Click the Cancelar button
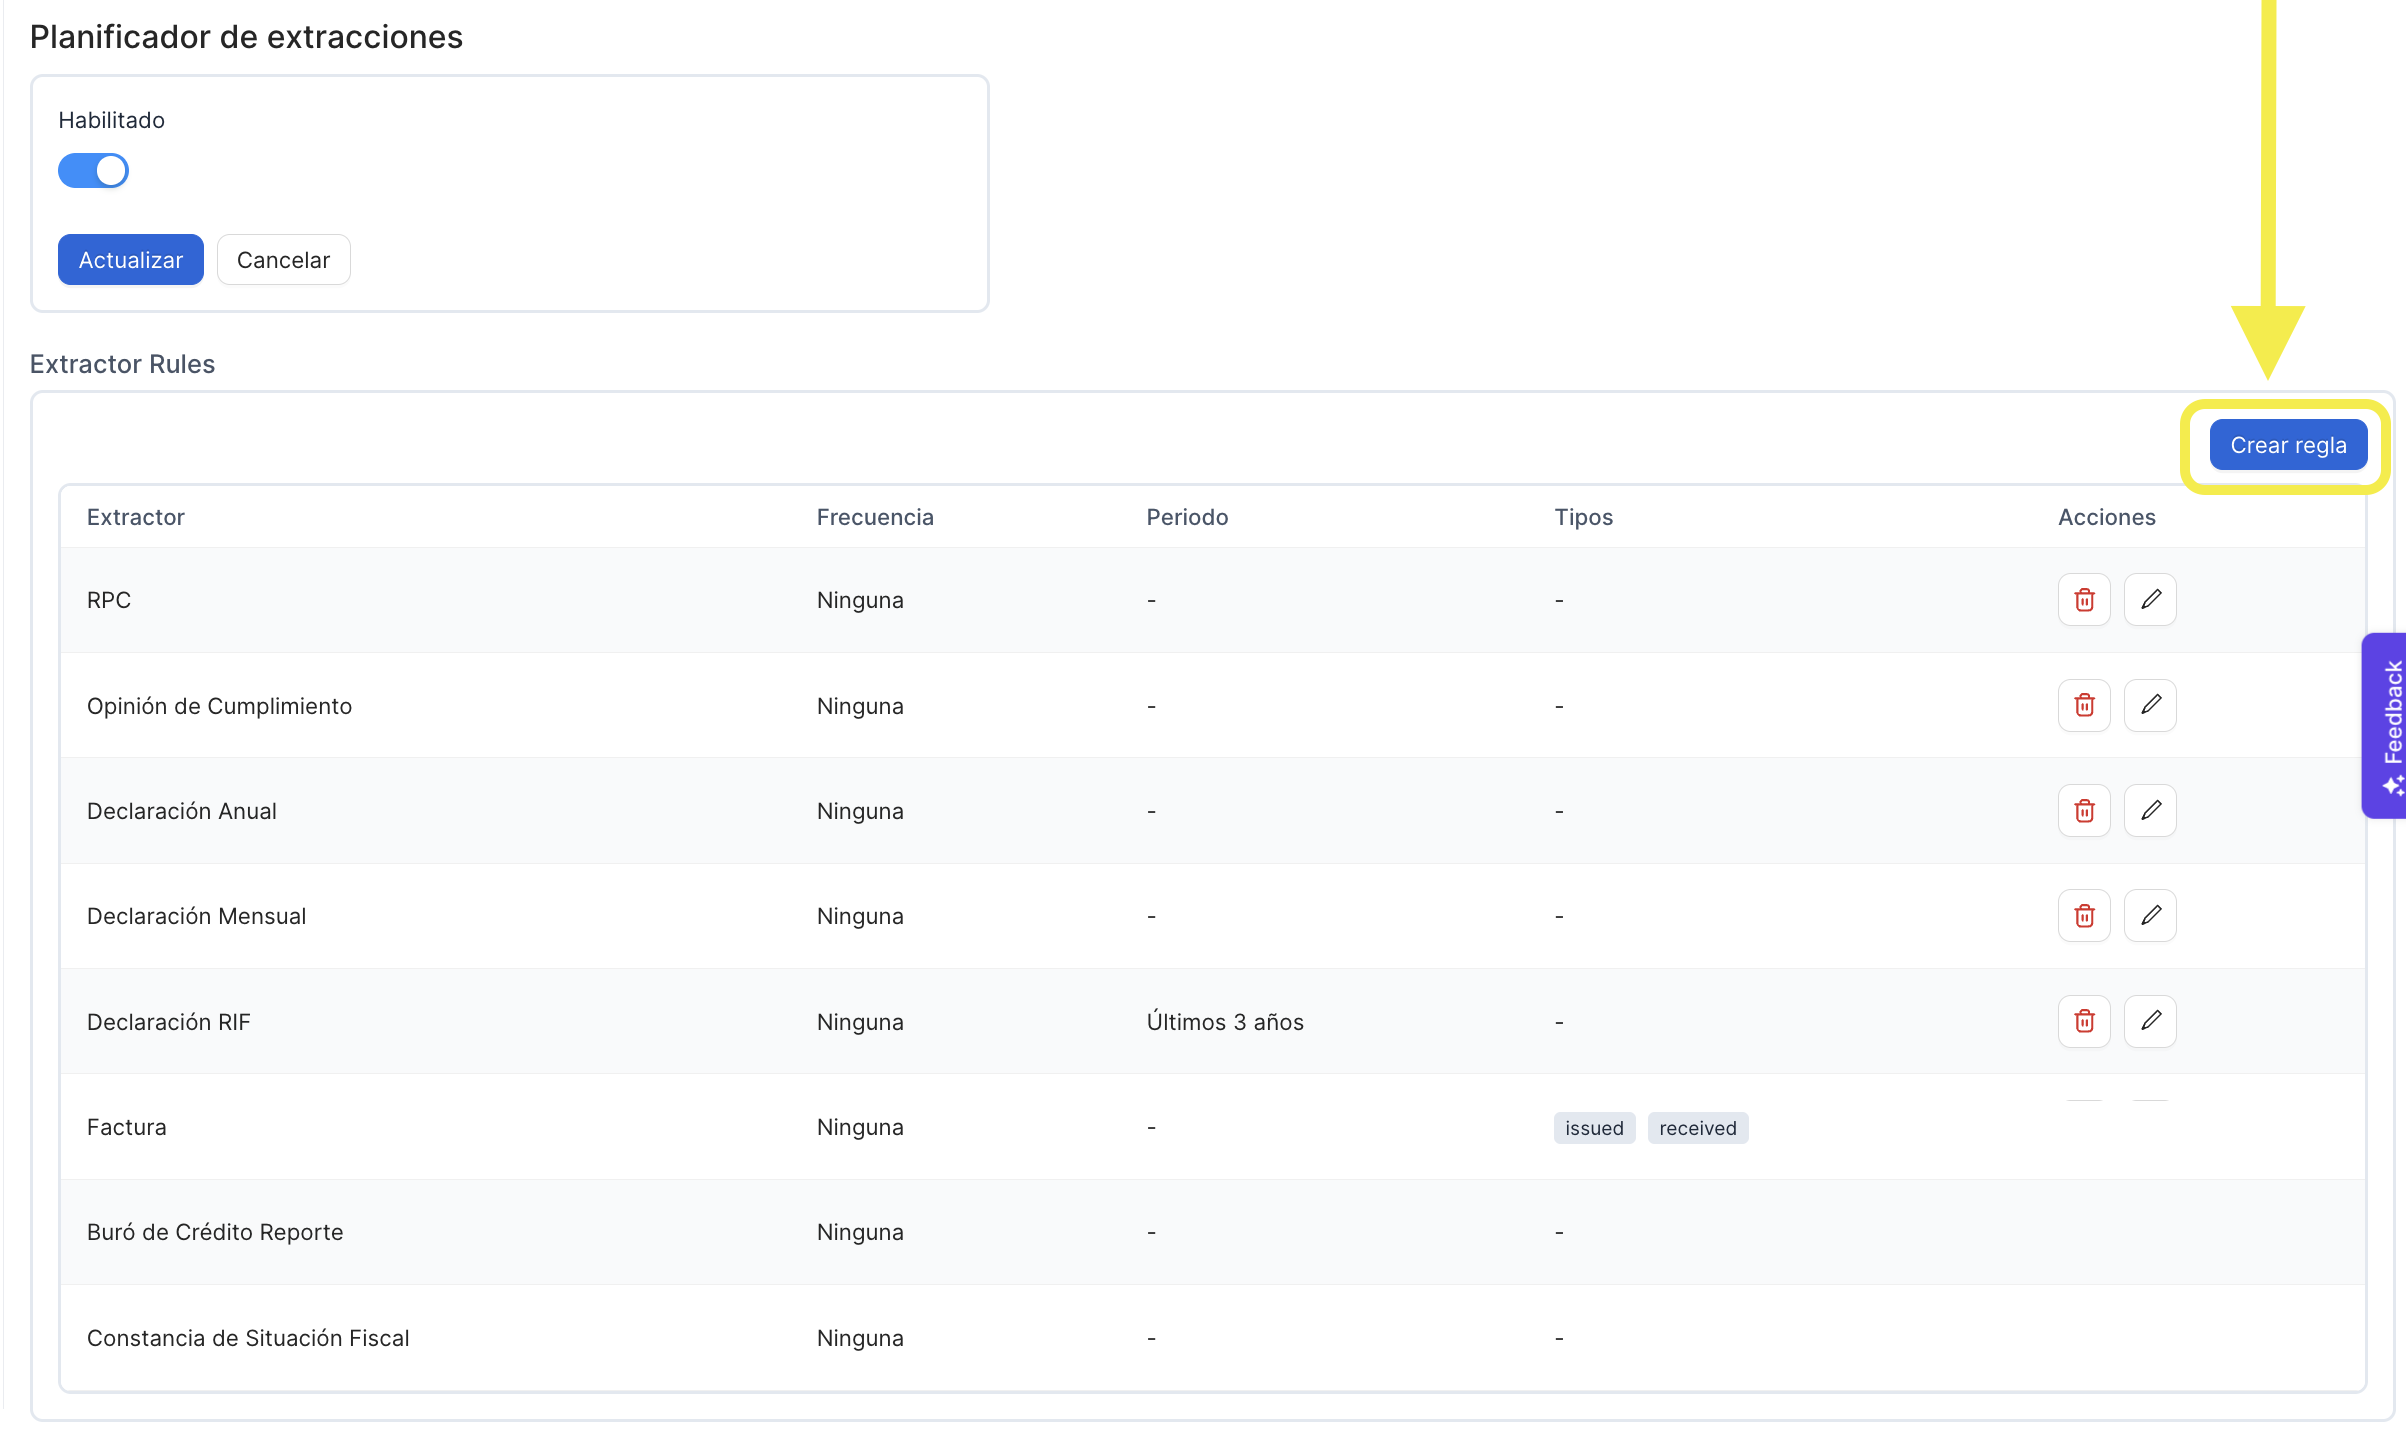The width and height of the screenshot is (2406, 1442). [283, 260]
